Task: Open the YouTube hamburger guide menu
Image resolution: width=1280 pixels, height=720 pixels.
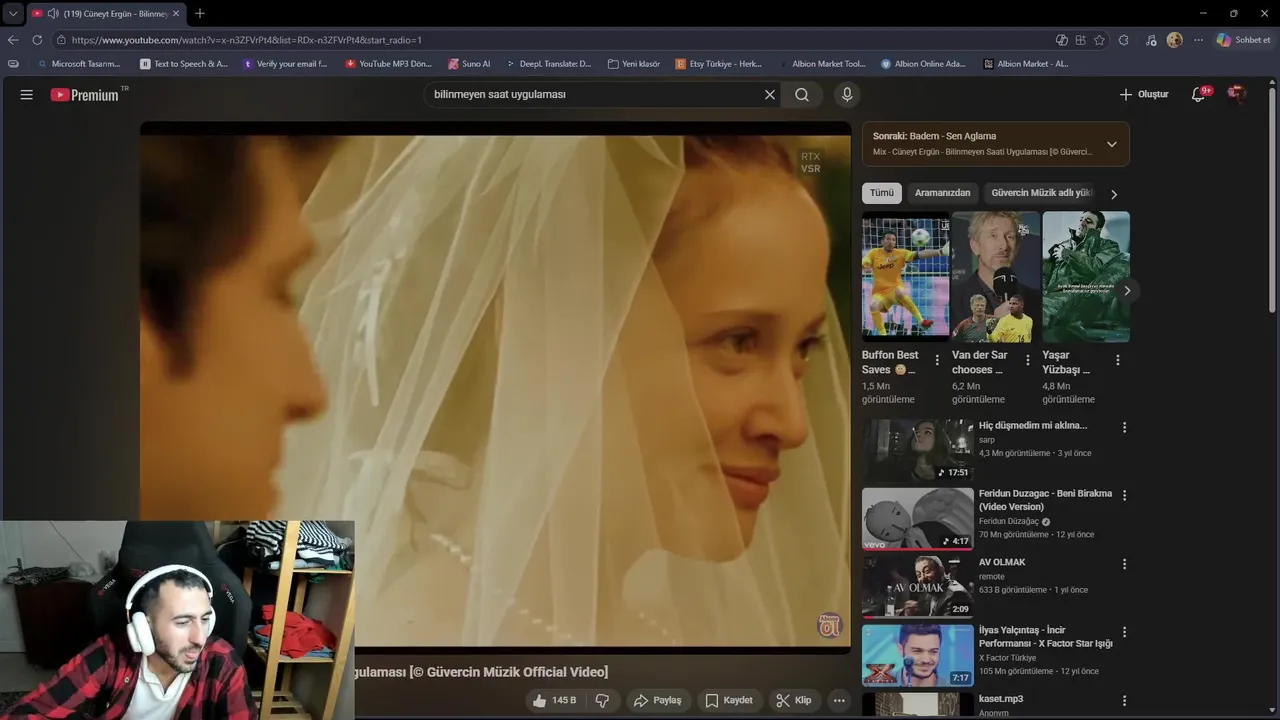Action: pyautogui.click(x=27, y=95)
